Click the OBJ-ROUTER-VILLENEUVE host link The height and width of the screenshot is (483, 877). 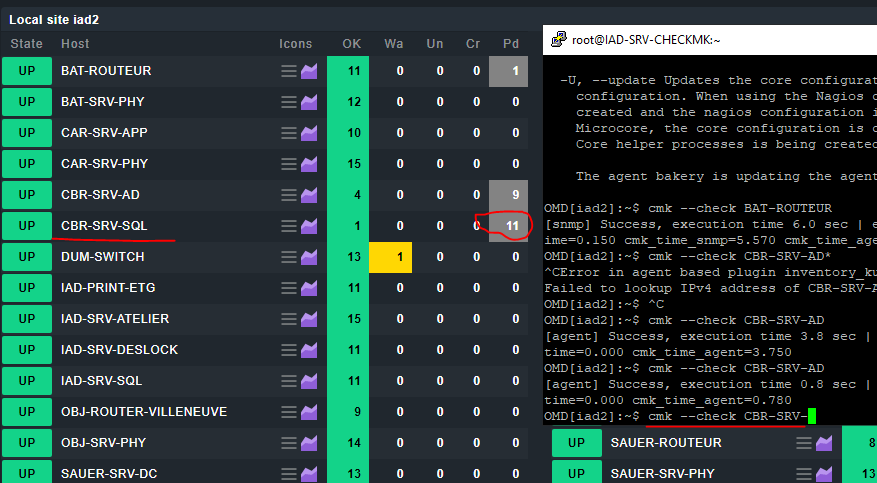[x=144, y=412]
